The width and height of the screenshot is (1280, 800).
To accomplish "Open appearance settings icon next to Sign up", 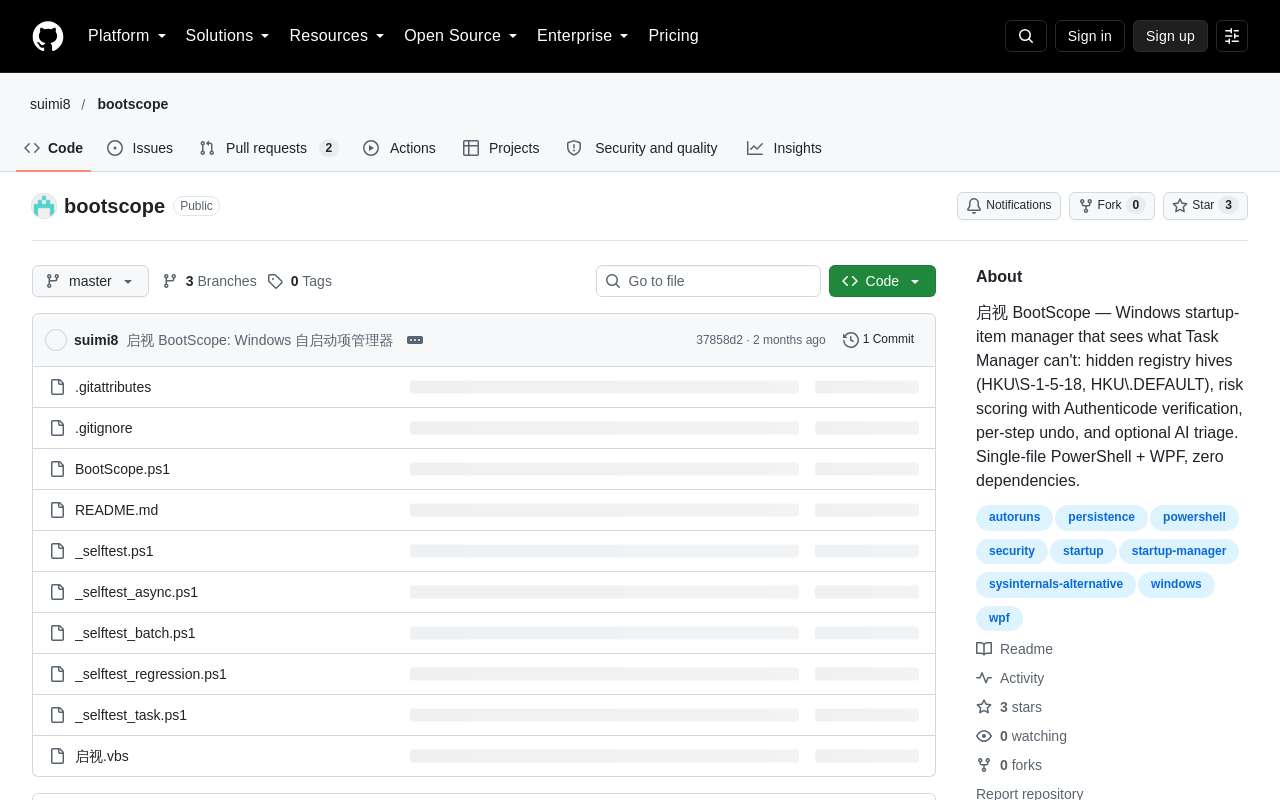I will click(x=1232, y=36).
